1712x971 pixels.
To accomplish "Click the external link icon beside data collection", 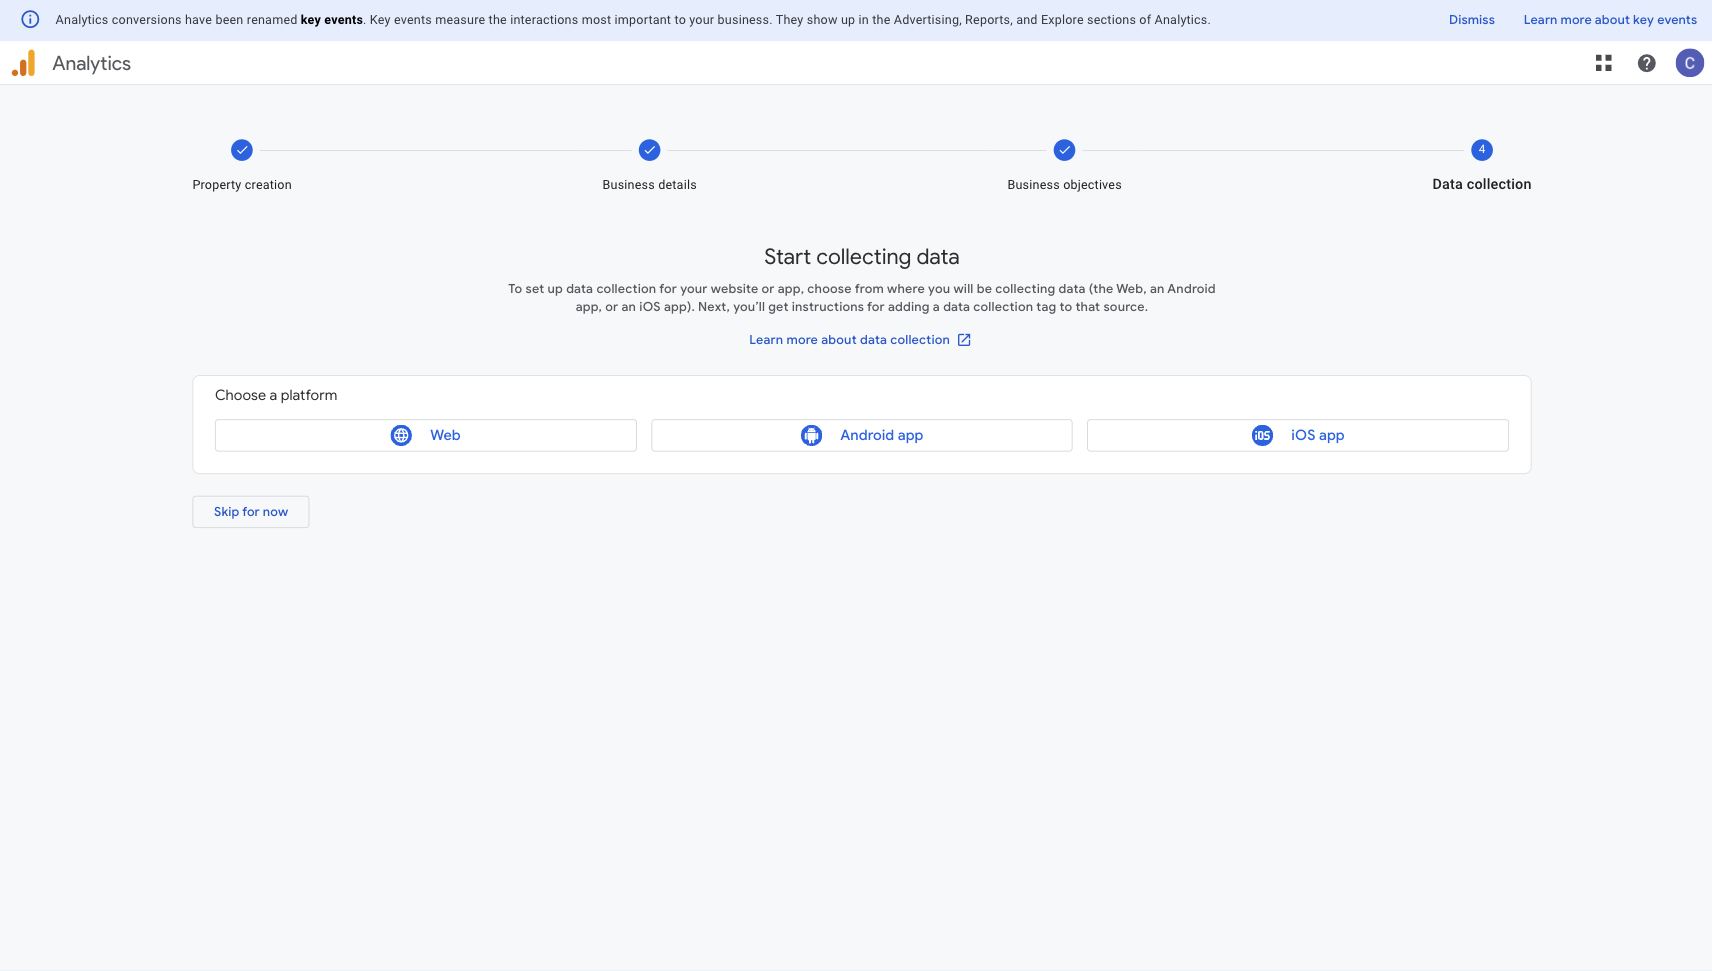I will [x=964, y=340].
